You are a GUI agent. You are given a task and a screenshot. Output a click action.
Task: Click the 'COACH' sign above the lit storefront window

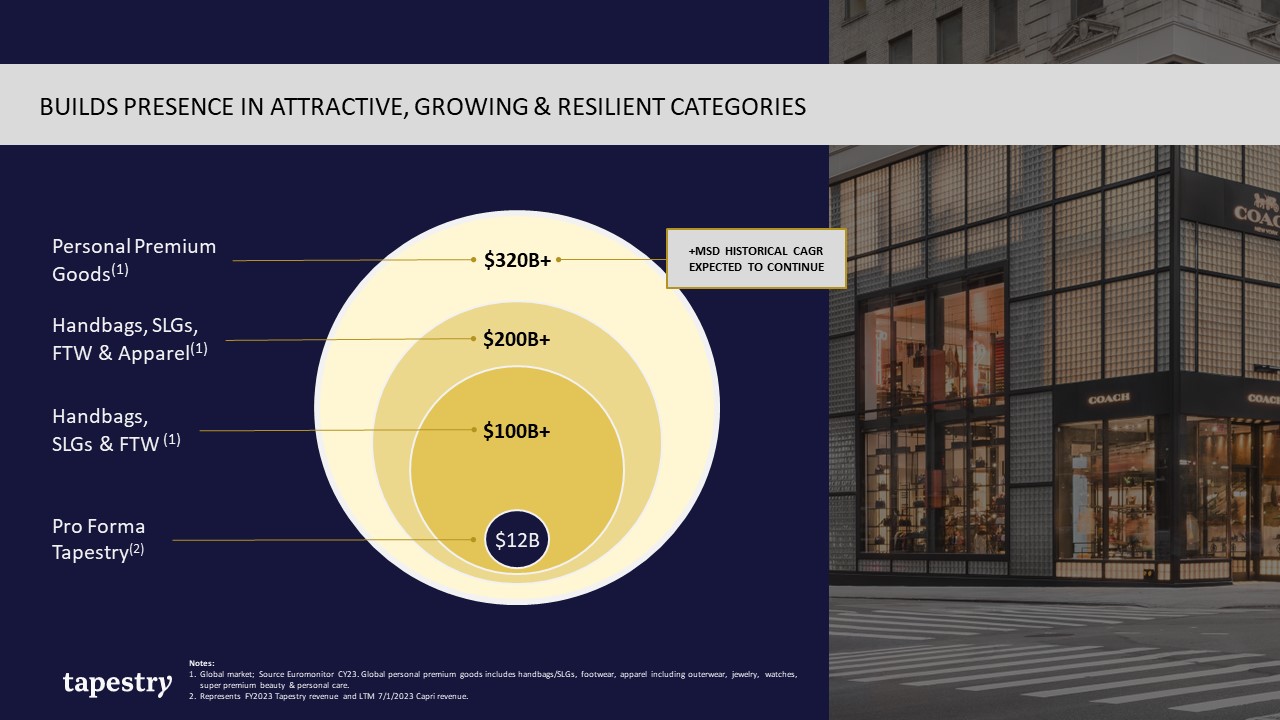tap(1108, 398)
